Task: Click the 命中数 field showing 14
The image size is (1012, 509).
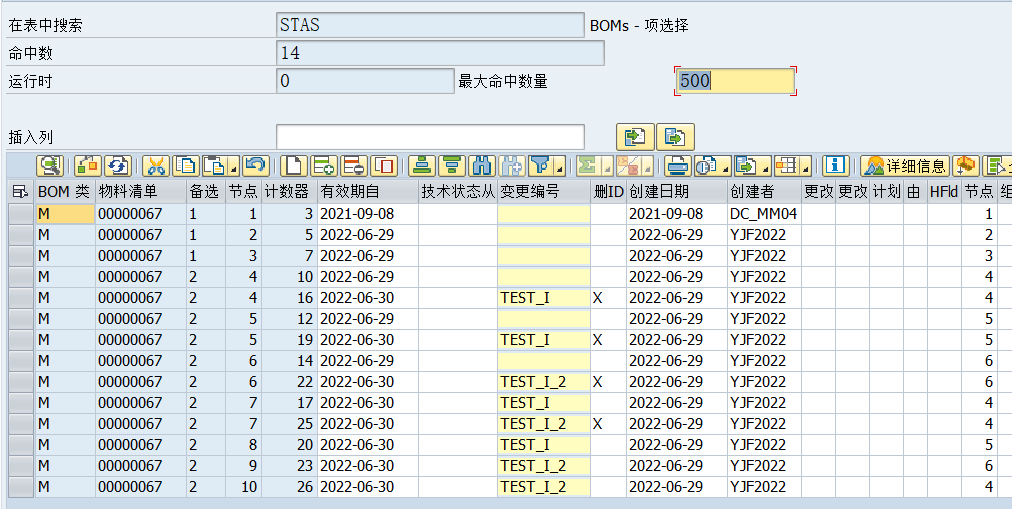Action: (440, 53)
